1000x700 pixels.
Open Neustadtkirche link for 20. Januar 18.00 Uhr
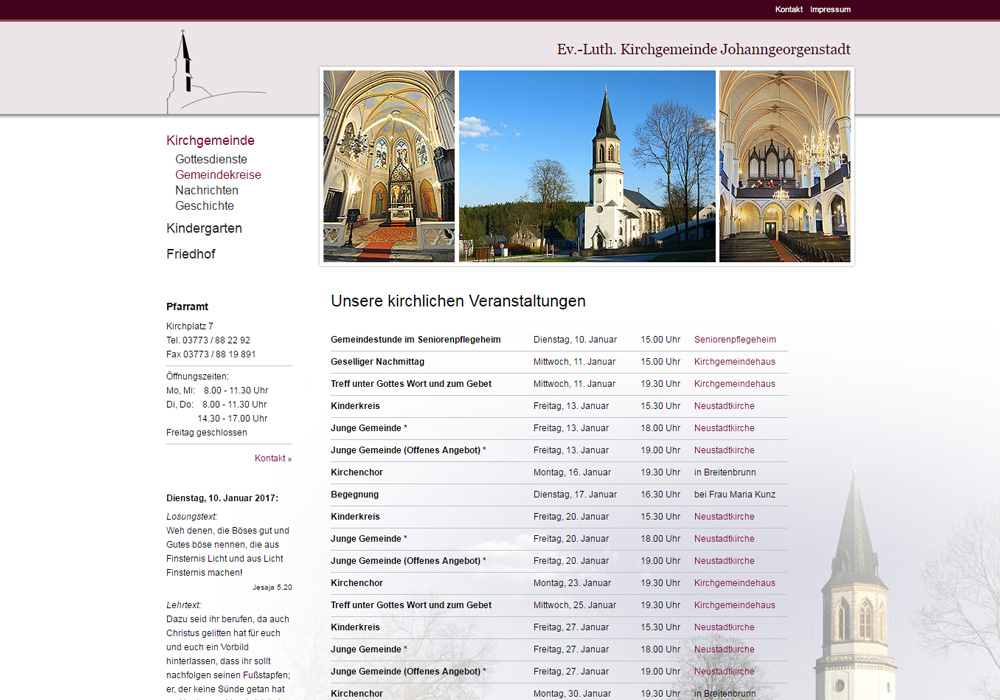[x=724, y=539]
